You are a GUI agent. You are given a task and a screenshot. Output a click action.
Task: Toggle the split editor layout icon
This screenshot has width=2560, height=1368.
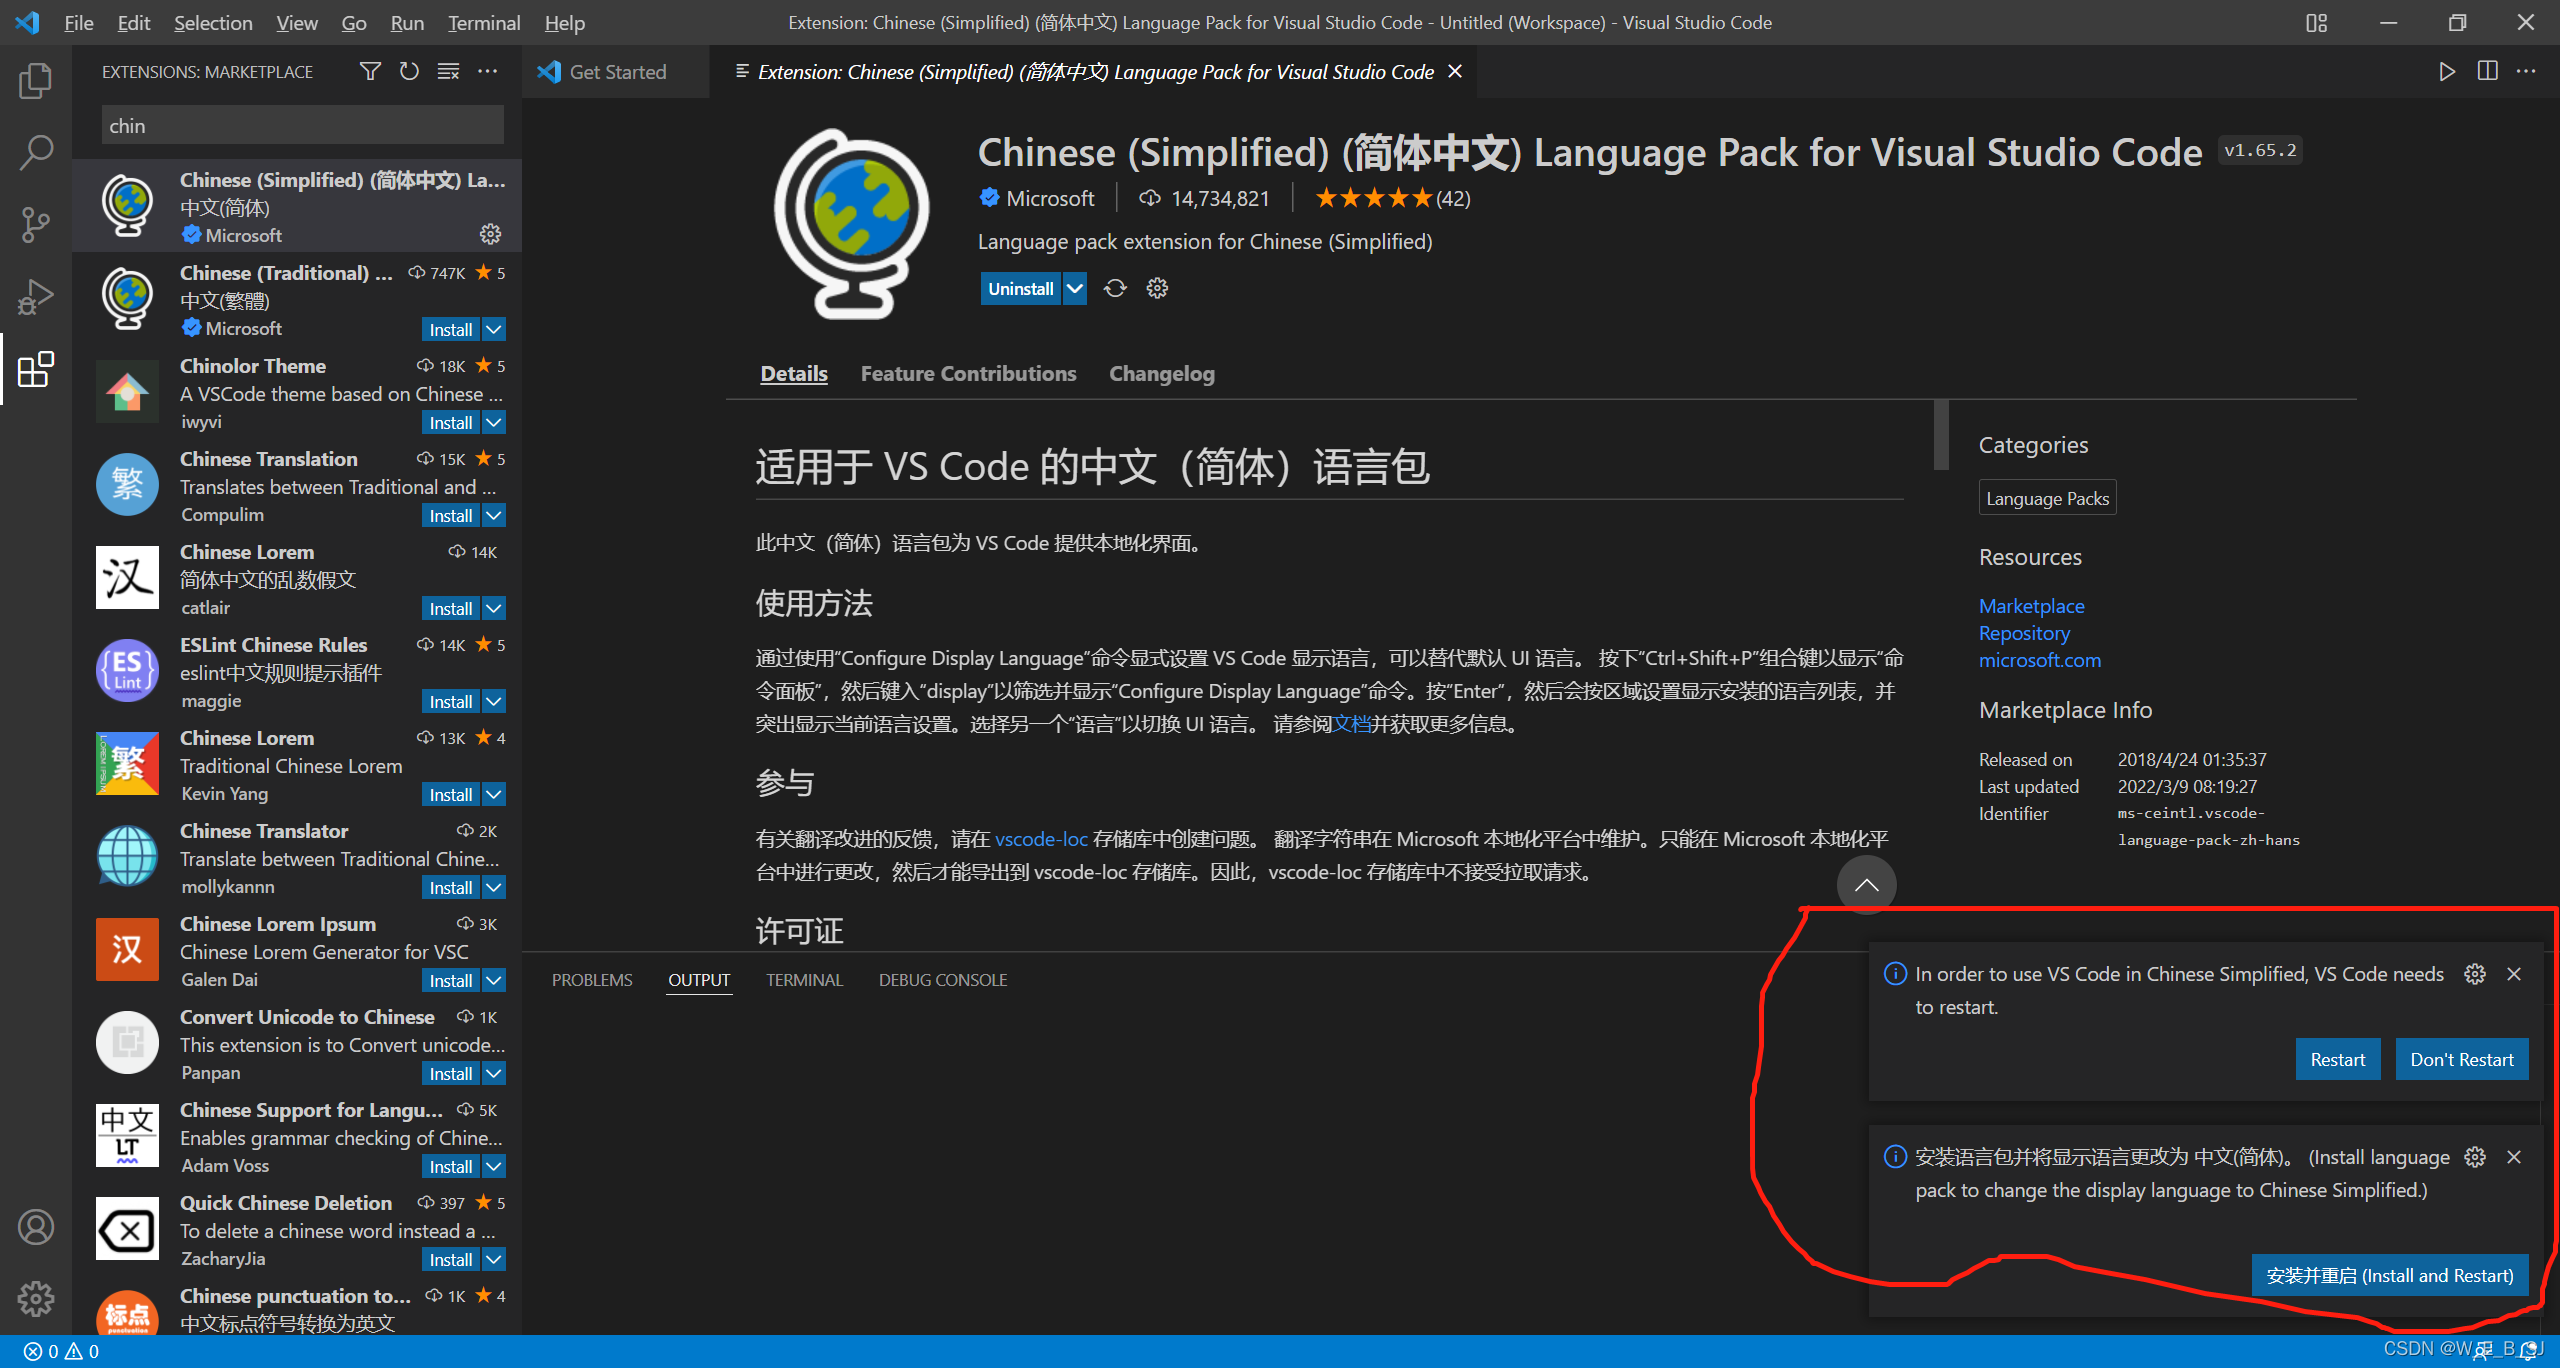pyautogui.click(x=2487, y=72)
